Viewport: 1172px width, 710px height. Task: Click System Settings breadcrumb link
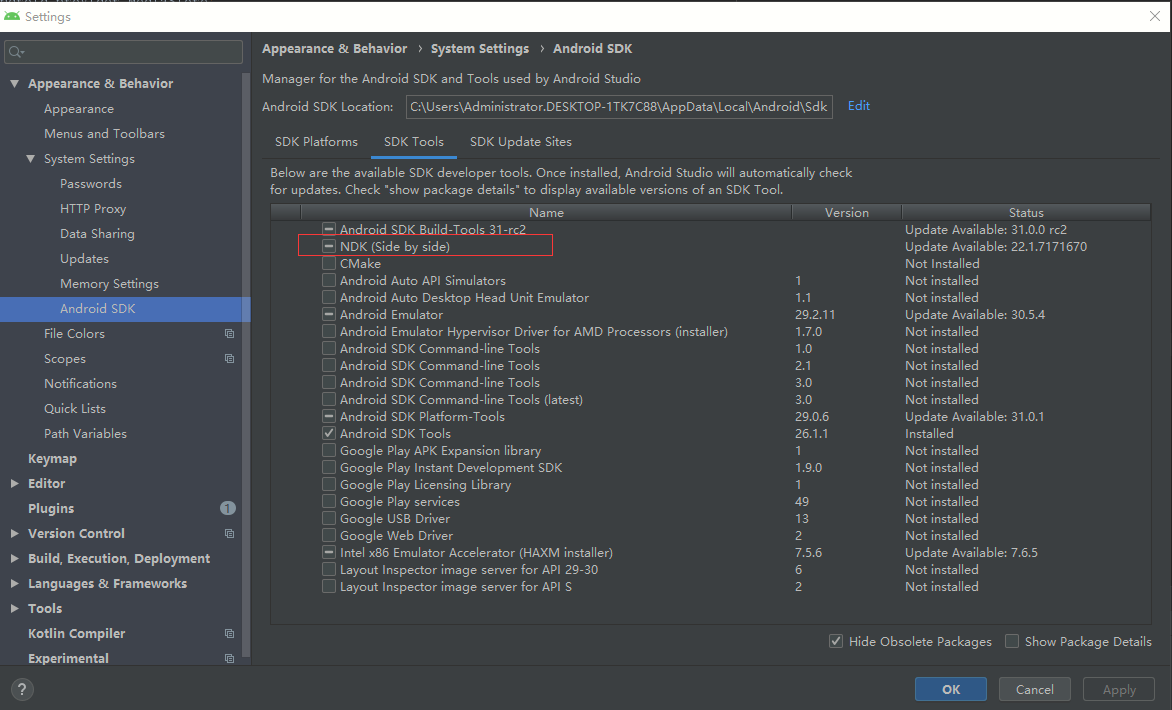tap(480, 49)
